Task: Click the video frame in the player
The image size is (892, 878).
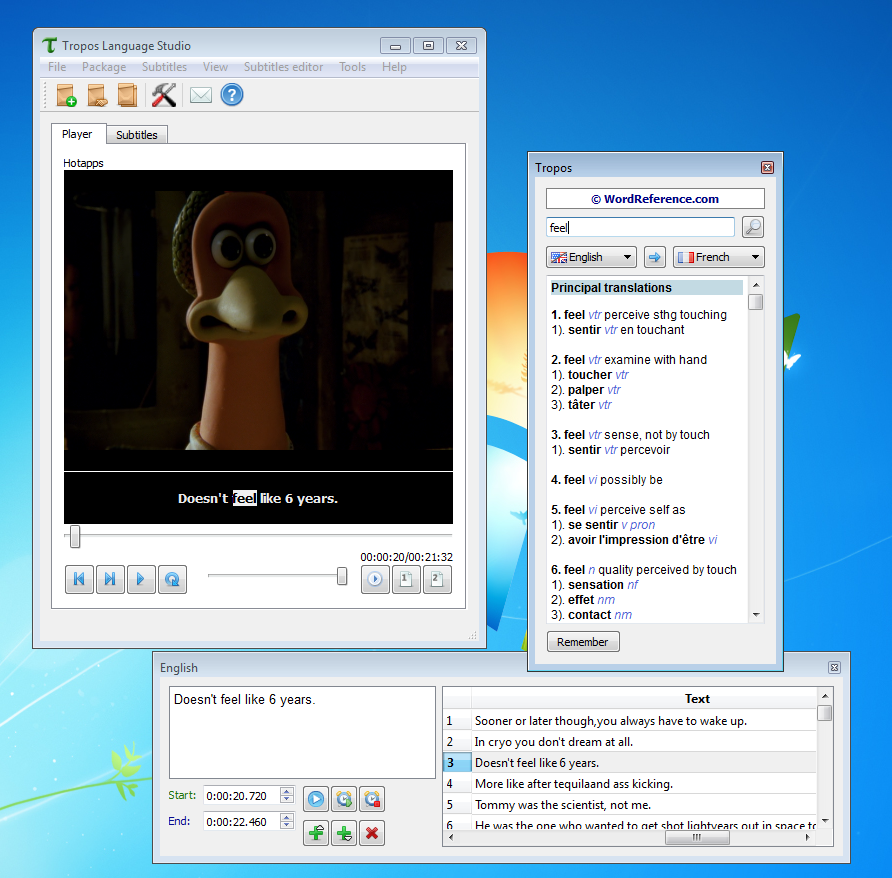Action: 258,320
